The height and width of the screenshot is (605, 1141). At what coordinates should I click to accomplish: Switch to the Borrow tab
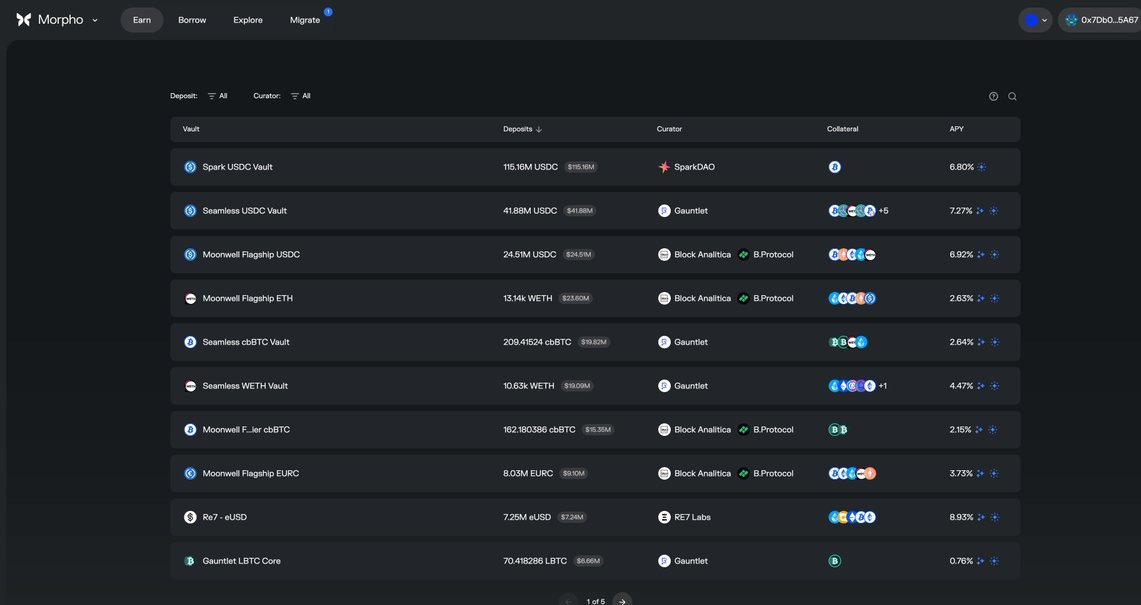click(x=192, y=20)
